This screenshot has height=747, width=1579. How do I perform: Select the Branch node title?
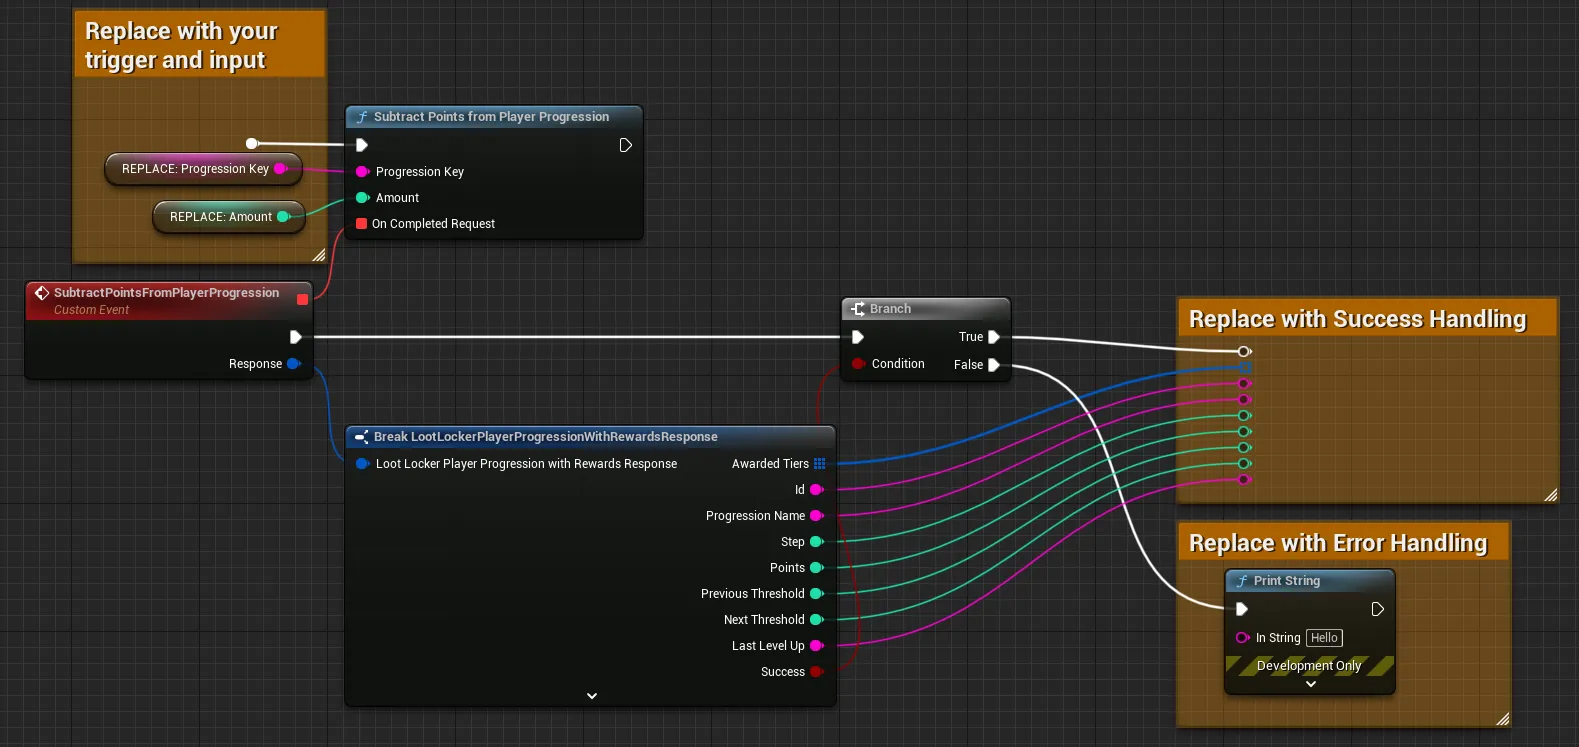point(890,309)
